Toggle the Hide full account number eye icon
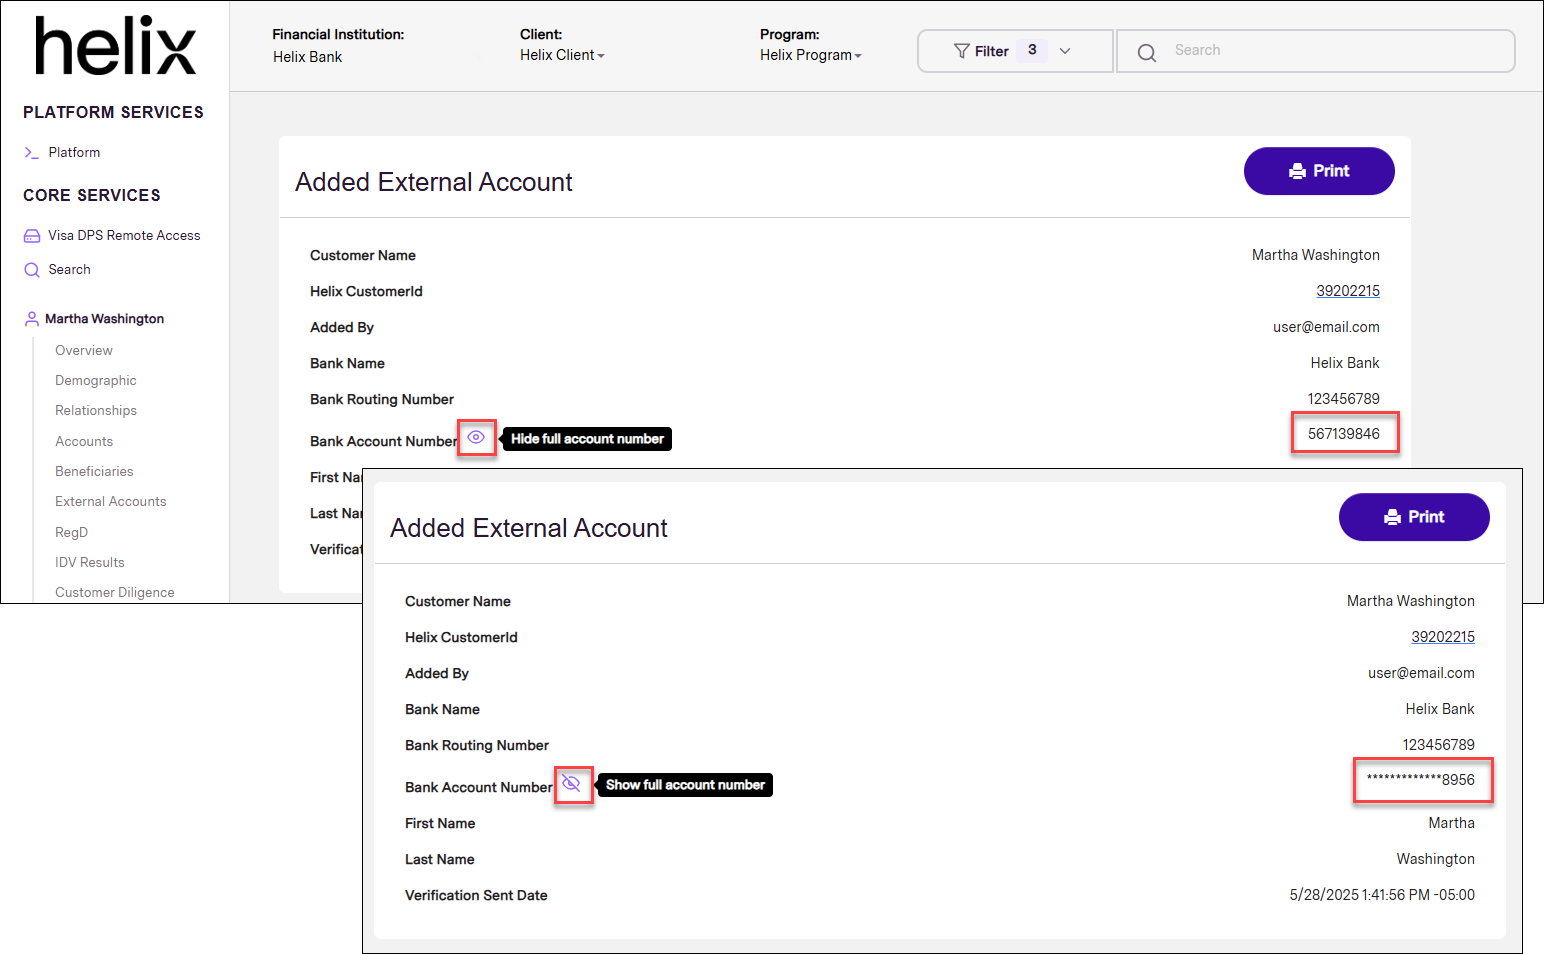Image resolution: width=1544 pixels, height=954 pixels. 476,438
